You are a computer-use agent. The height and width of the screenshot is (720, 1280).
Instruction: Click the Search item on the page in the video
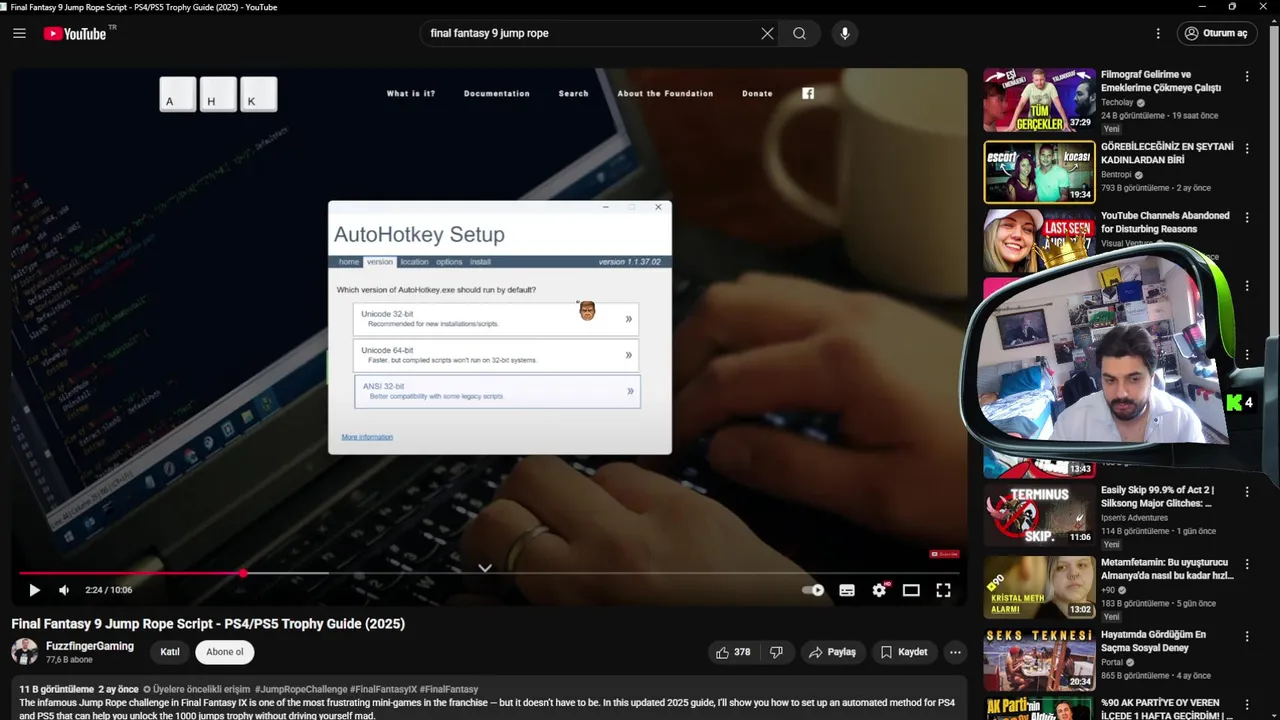(x=573, y=93)
